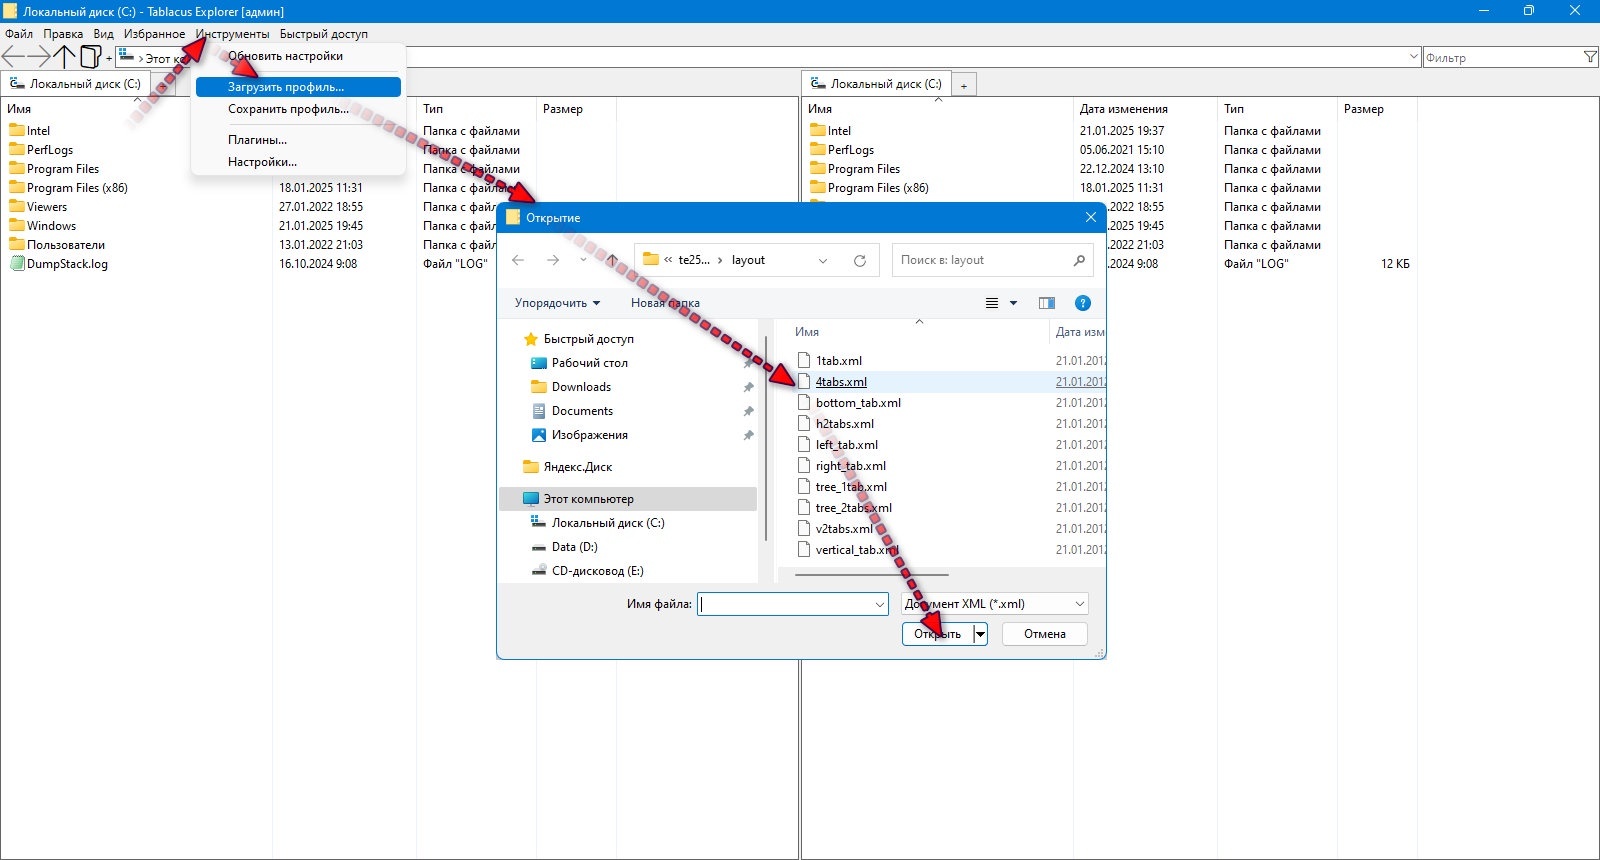Click the search magnifier in layout search box

point(1079,260)
